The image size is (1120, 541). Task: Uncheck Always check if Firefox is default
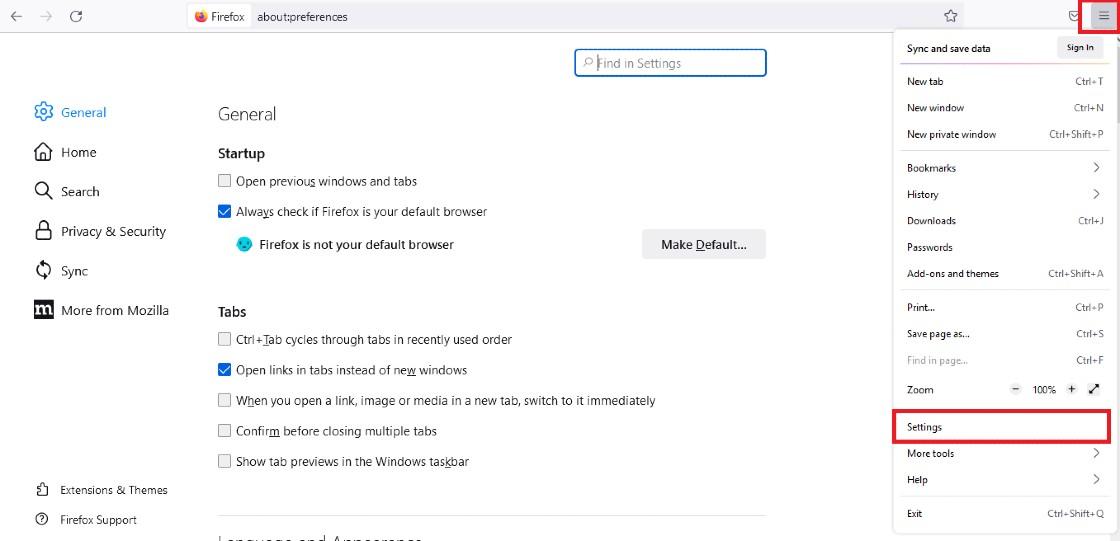pyautogui.click(x=224, y=212)
